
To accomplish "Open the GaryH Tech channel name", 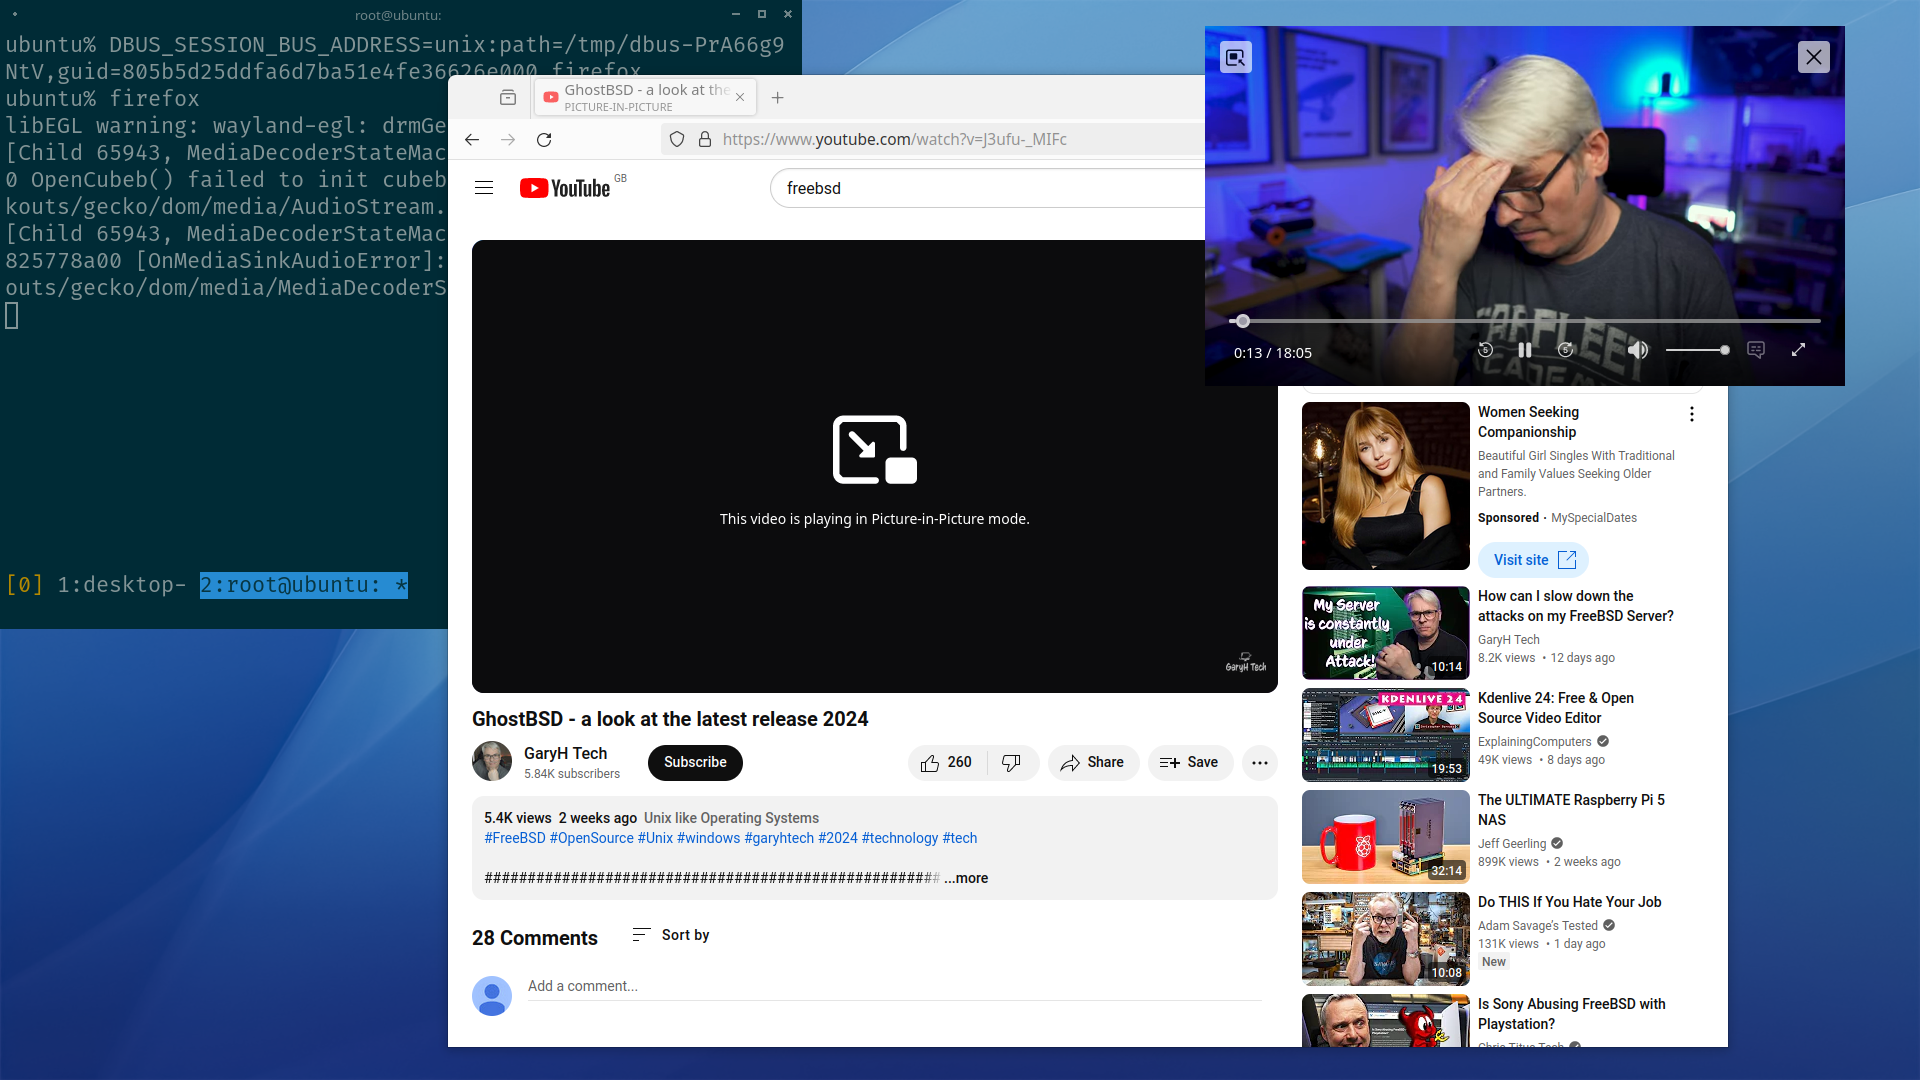I will [566, 753].
